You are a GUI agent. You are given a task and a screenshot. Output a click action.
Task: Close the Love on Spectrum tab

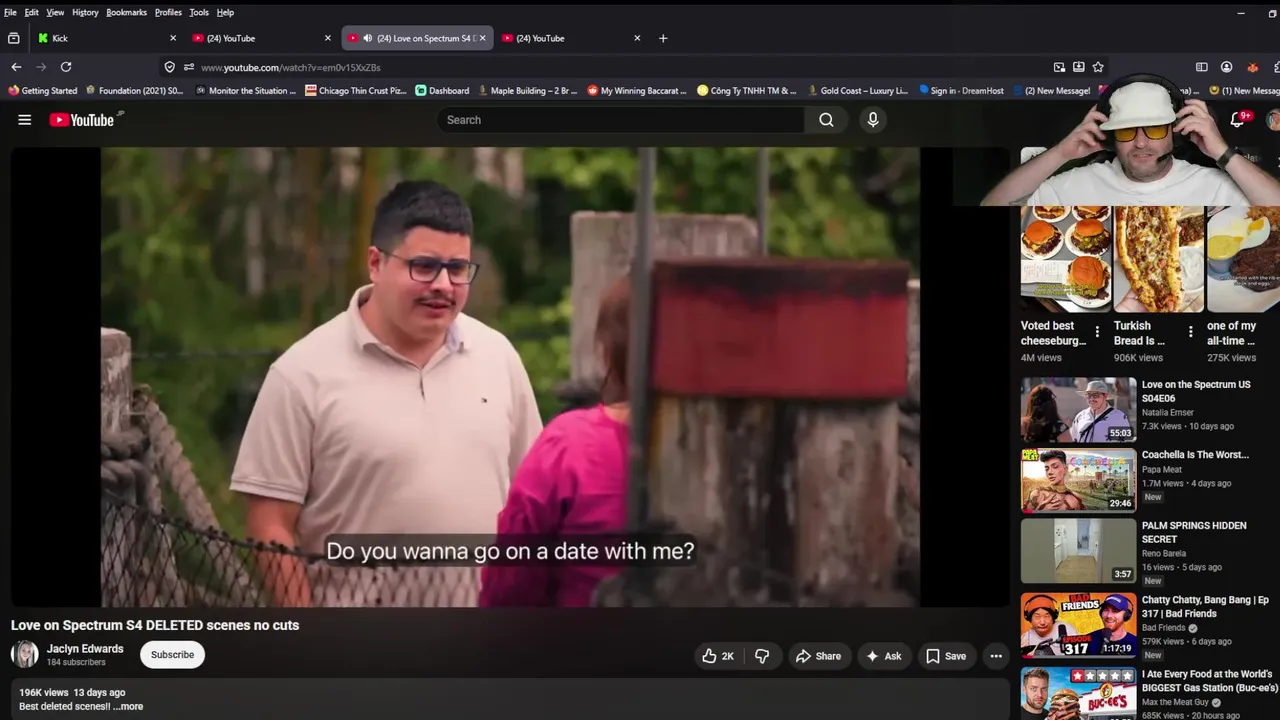point(482,38)
